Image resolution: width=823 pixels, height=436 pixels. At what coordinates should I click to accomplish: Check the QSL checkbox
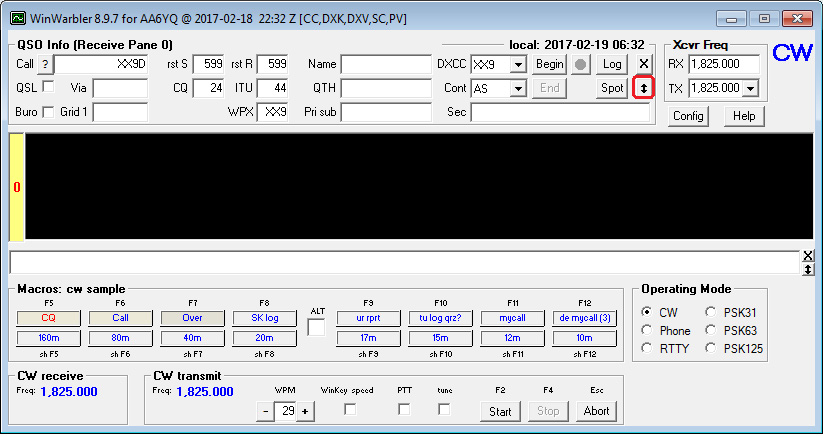(48, 87)
